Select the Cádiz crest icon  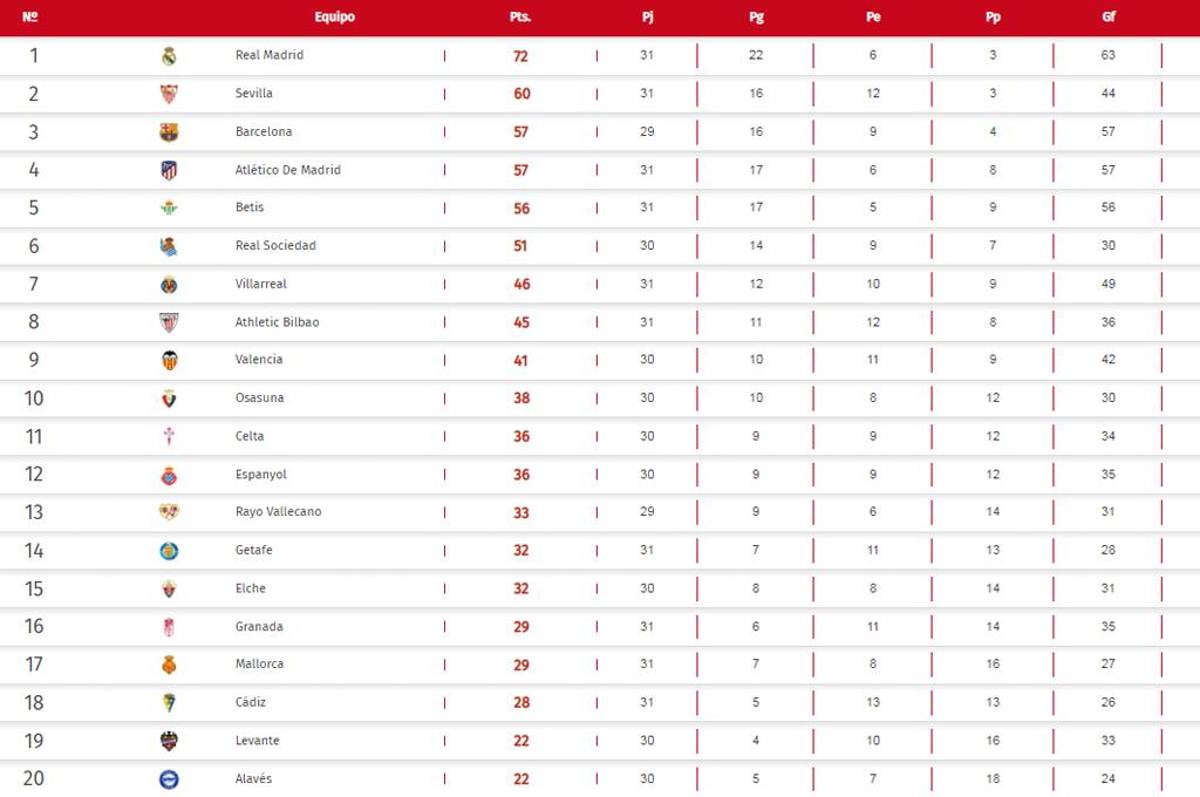[169, 703]
